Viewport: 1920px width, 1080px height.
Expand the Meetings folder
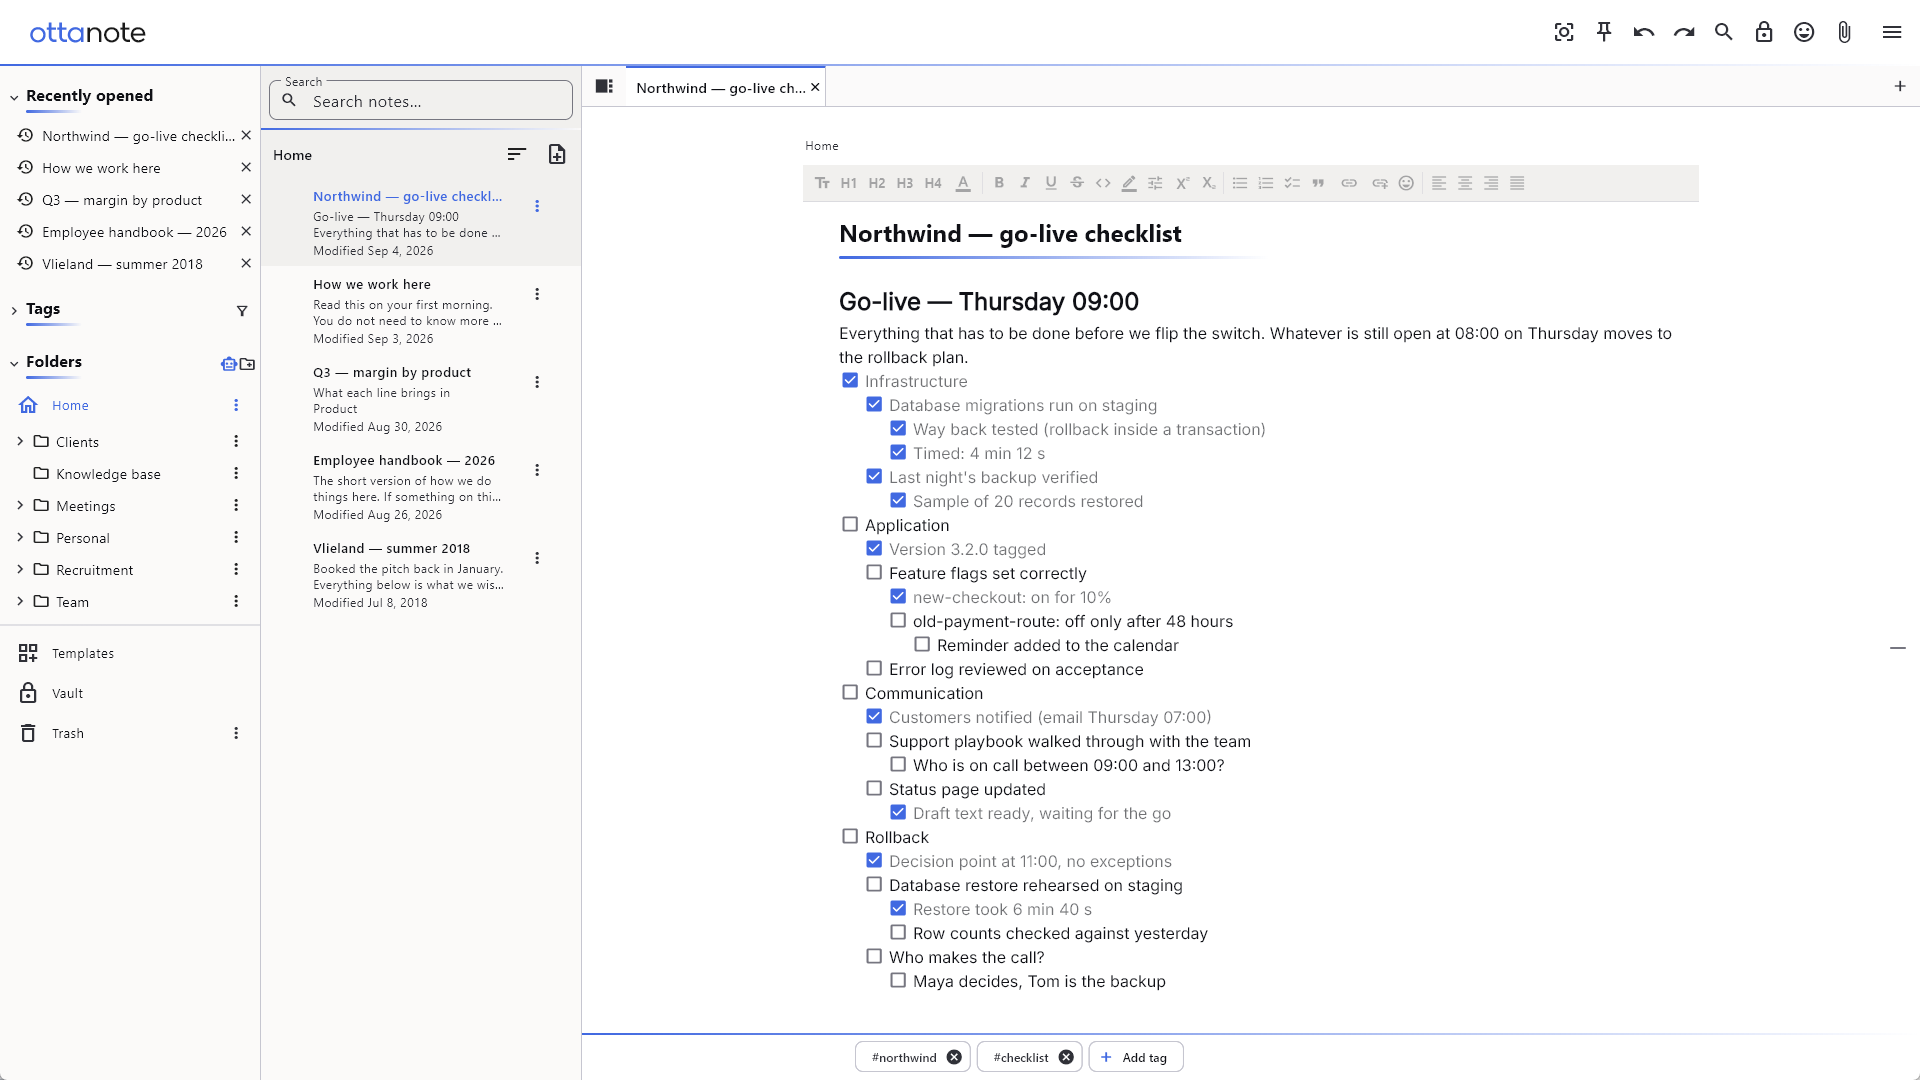20,505
